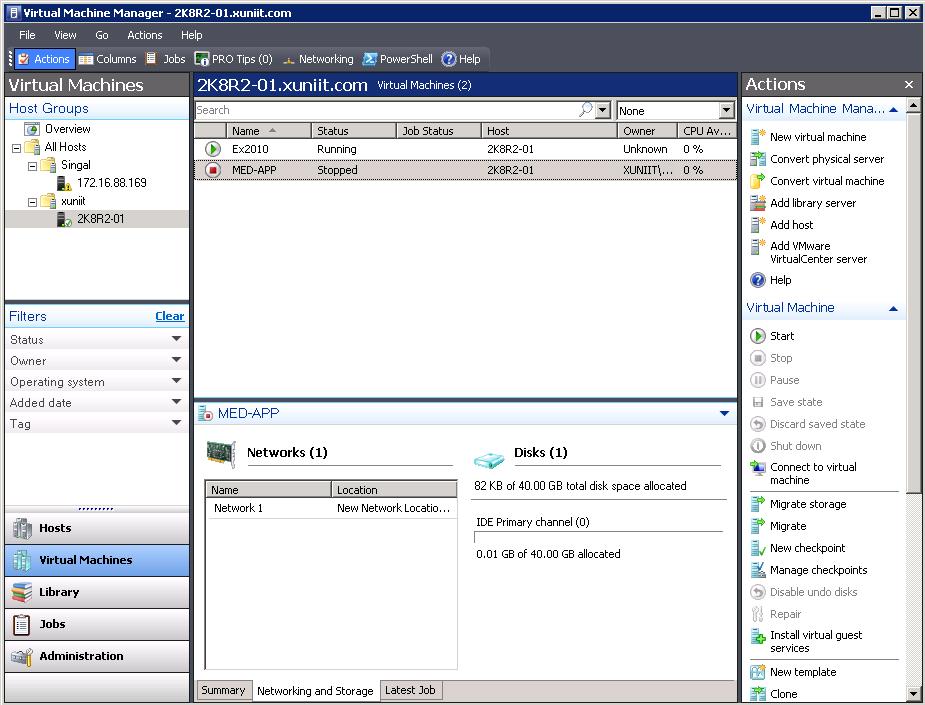Click the Connect to virtual machine icon
Viewport: 925px width, 705px height.
(757, 468)
